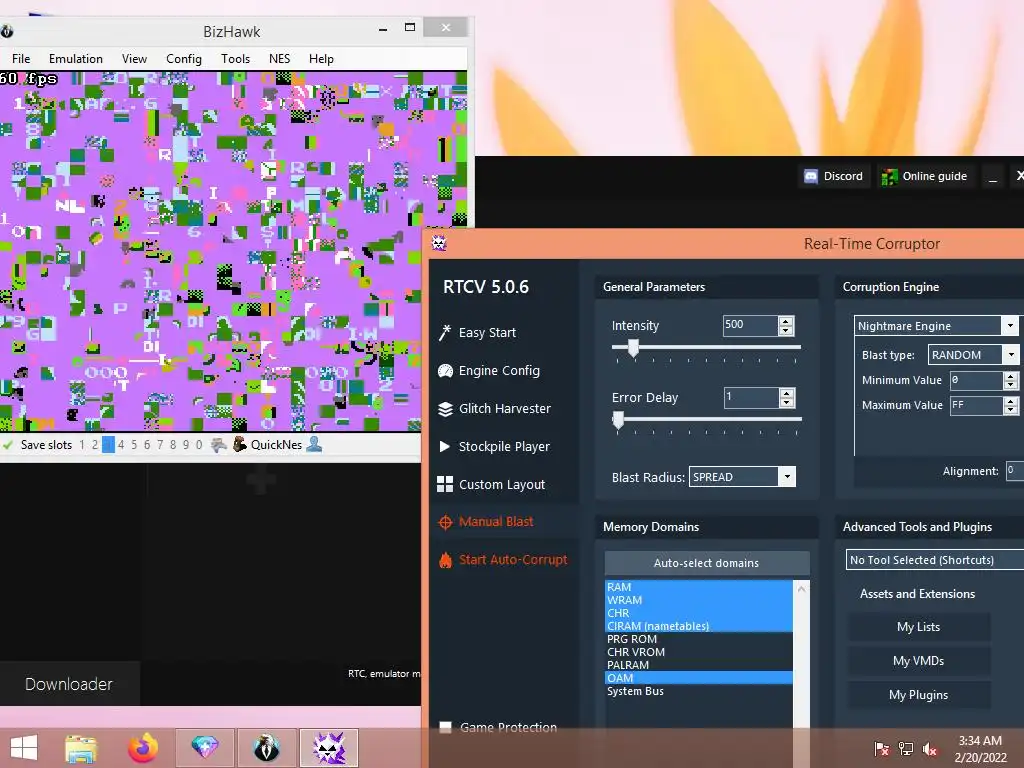Open the NES menu in BizHawk
The image size is (1024, 768).
280,59
